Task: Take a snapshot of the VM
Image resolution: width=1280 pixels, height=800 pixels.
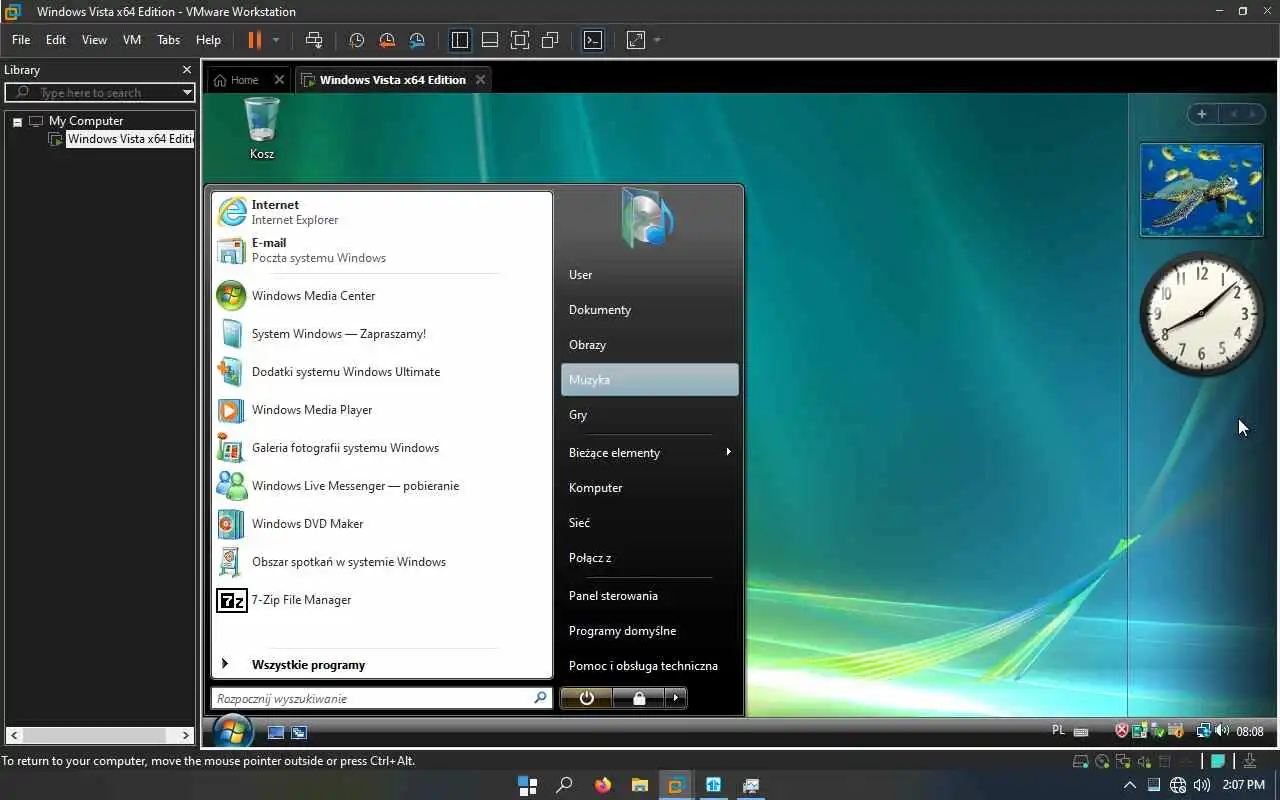Action: point(357,40)
